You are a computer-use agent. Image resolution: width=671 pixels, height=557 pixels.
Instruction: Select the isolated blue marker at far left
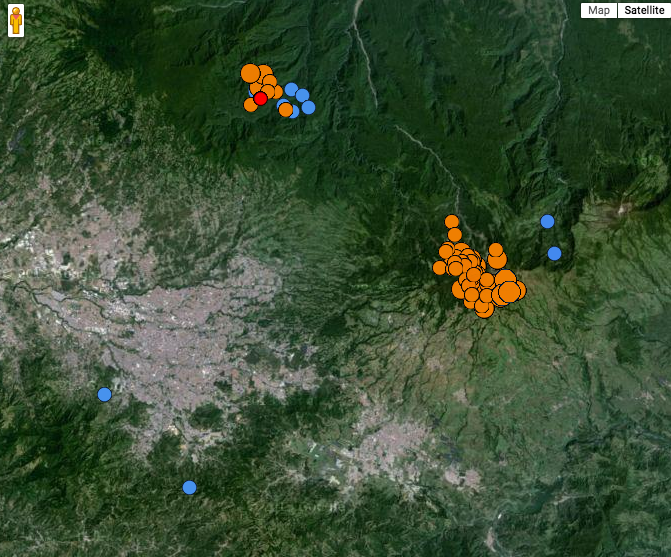[x=104, y=394]
